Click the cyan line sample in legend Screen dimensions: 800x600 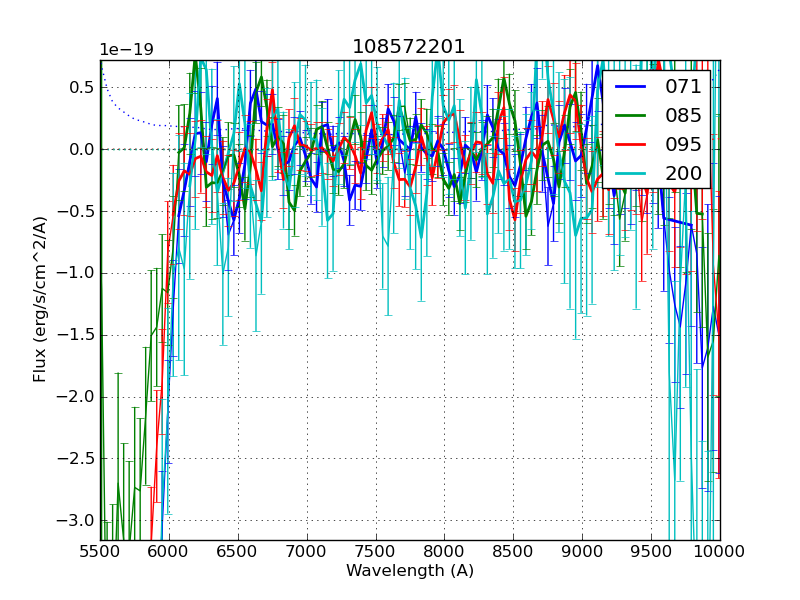632,174
